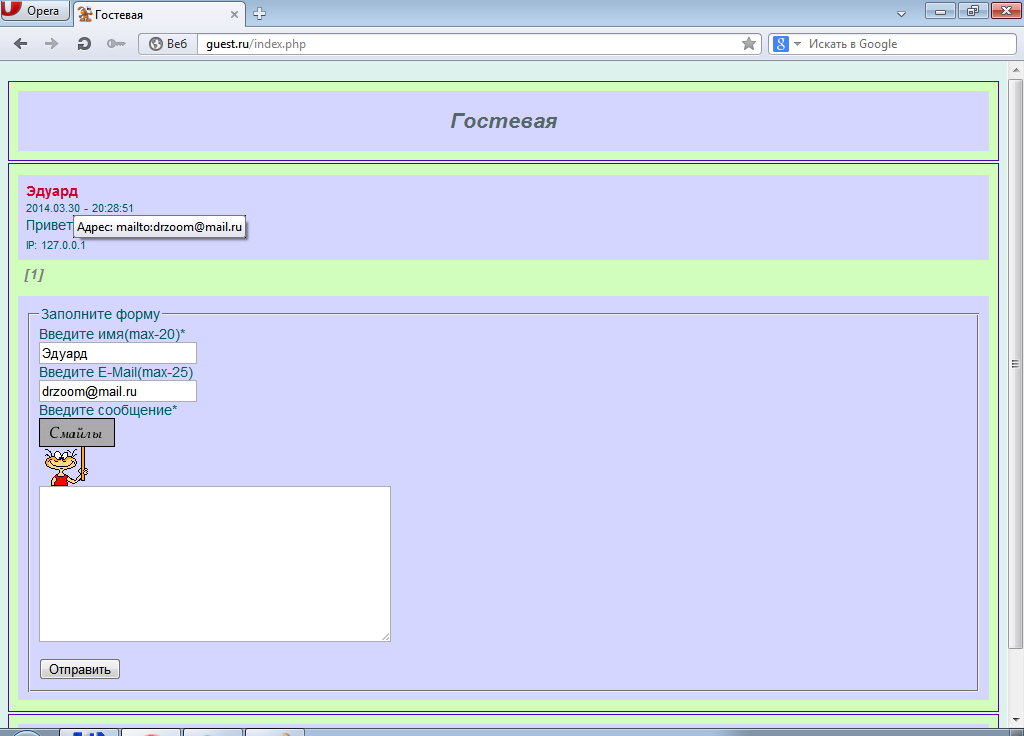Click inside the message text area

tap(215, 564)
